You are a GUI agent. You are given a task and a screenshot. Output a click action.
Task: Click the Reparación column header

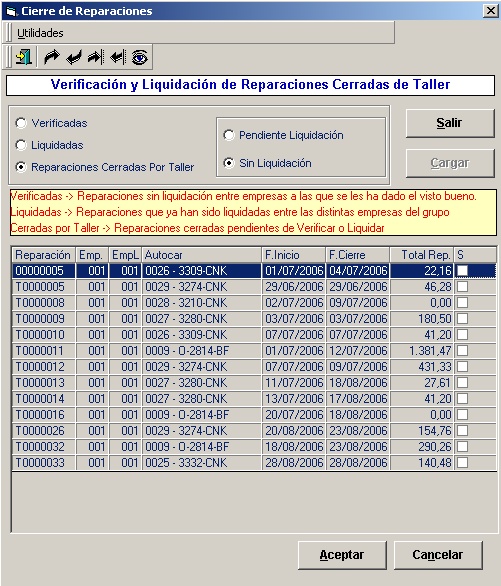(x=44, y=255)
